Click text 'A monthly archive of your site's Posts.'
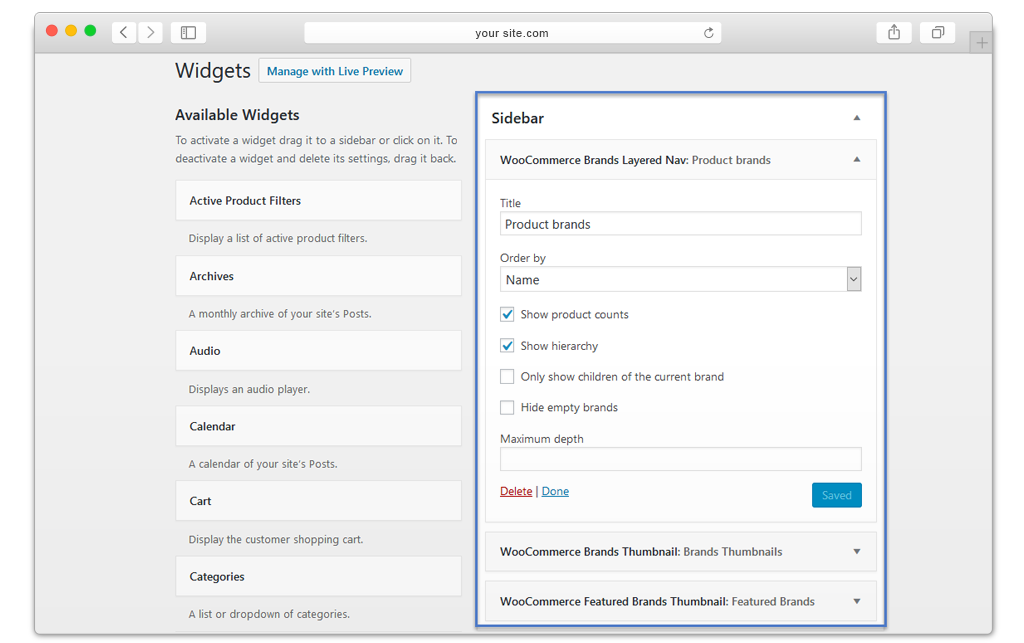 pos(280,314)
